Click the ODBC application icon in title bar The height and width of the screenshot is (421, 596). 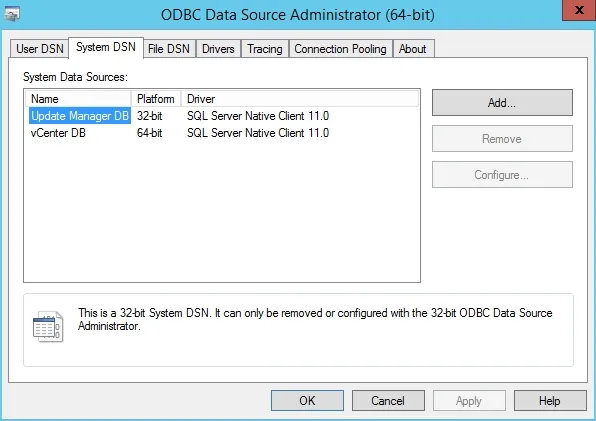click(12, 14)
